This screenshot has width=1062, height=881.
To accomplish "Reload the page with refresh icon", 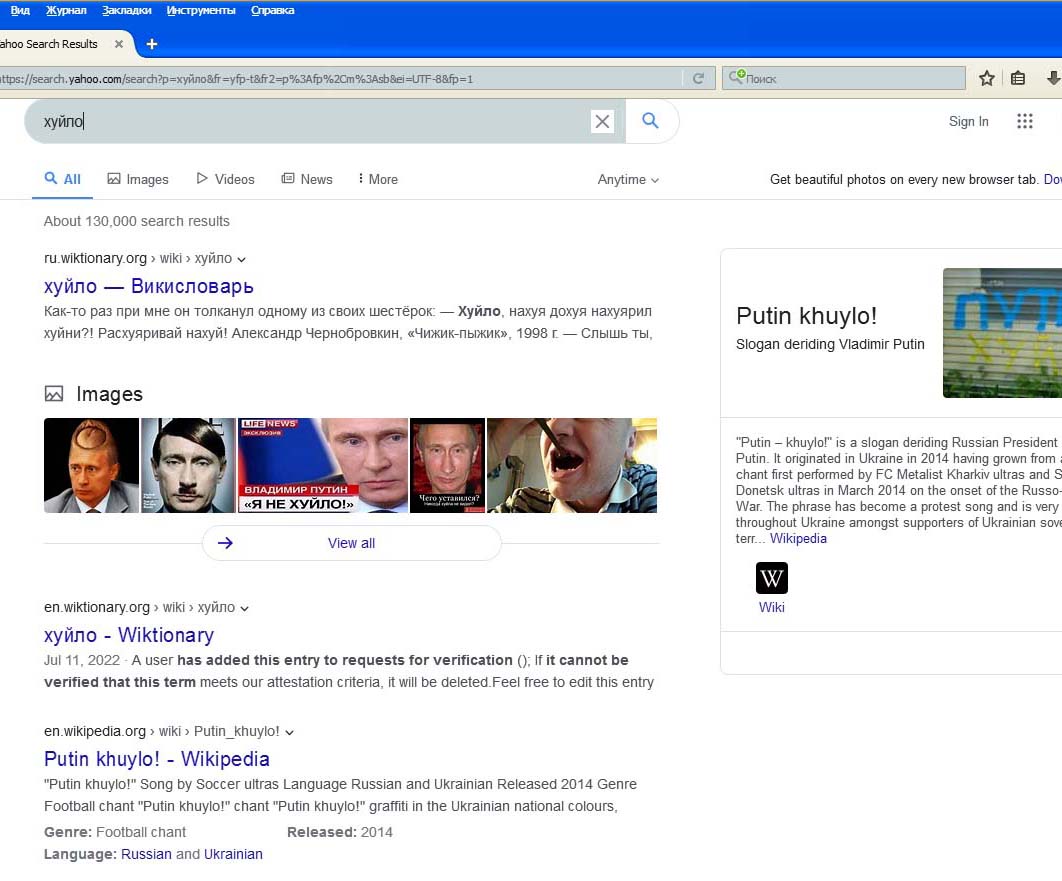I will [x=698, y=79].
